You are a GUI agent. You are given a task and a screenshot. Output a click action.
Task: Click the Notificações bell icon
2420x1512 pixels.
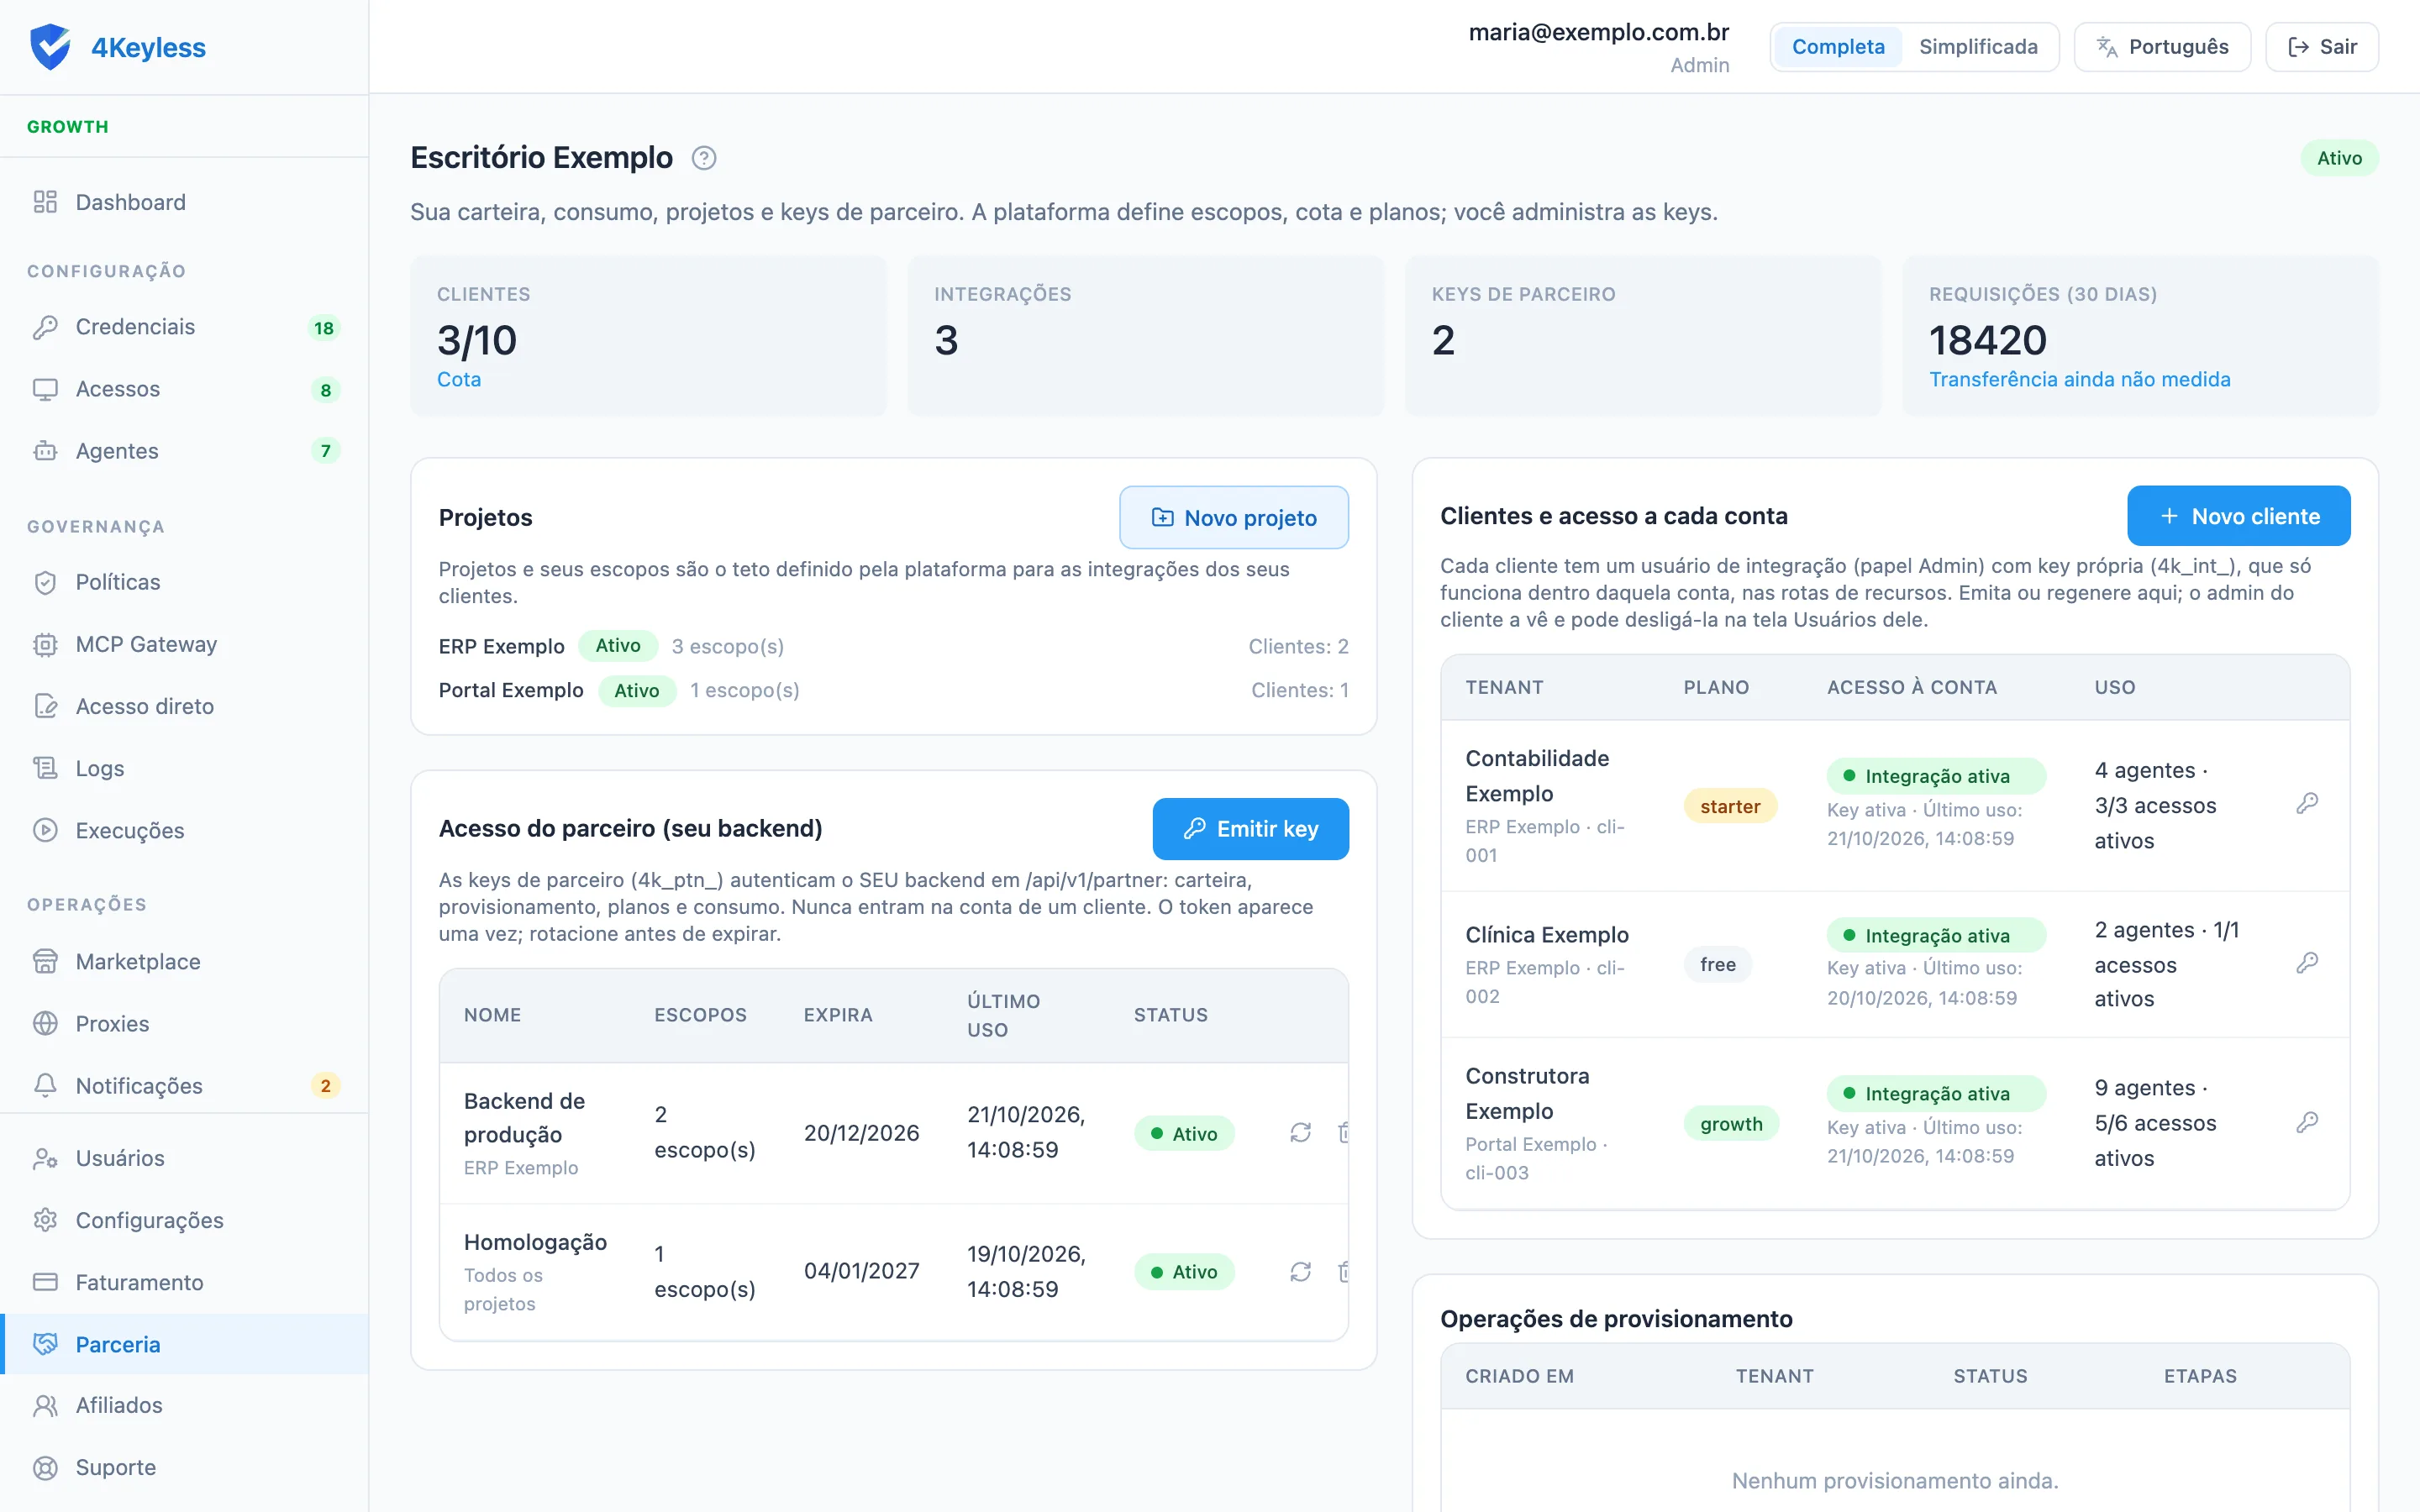(45, 1085)
